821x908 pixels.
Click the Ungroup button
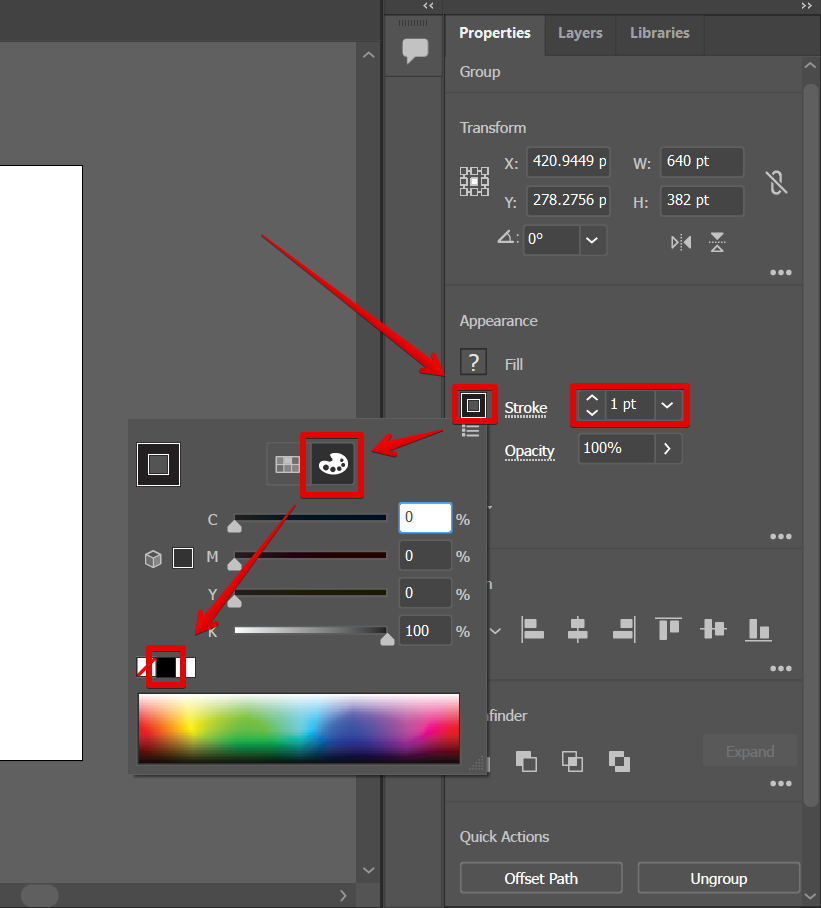718,878
